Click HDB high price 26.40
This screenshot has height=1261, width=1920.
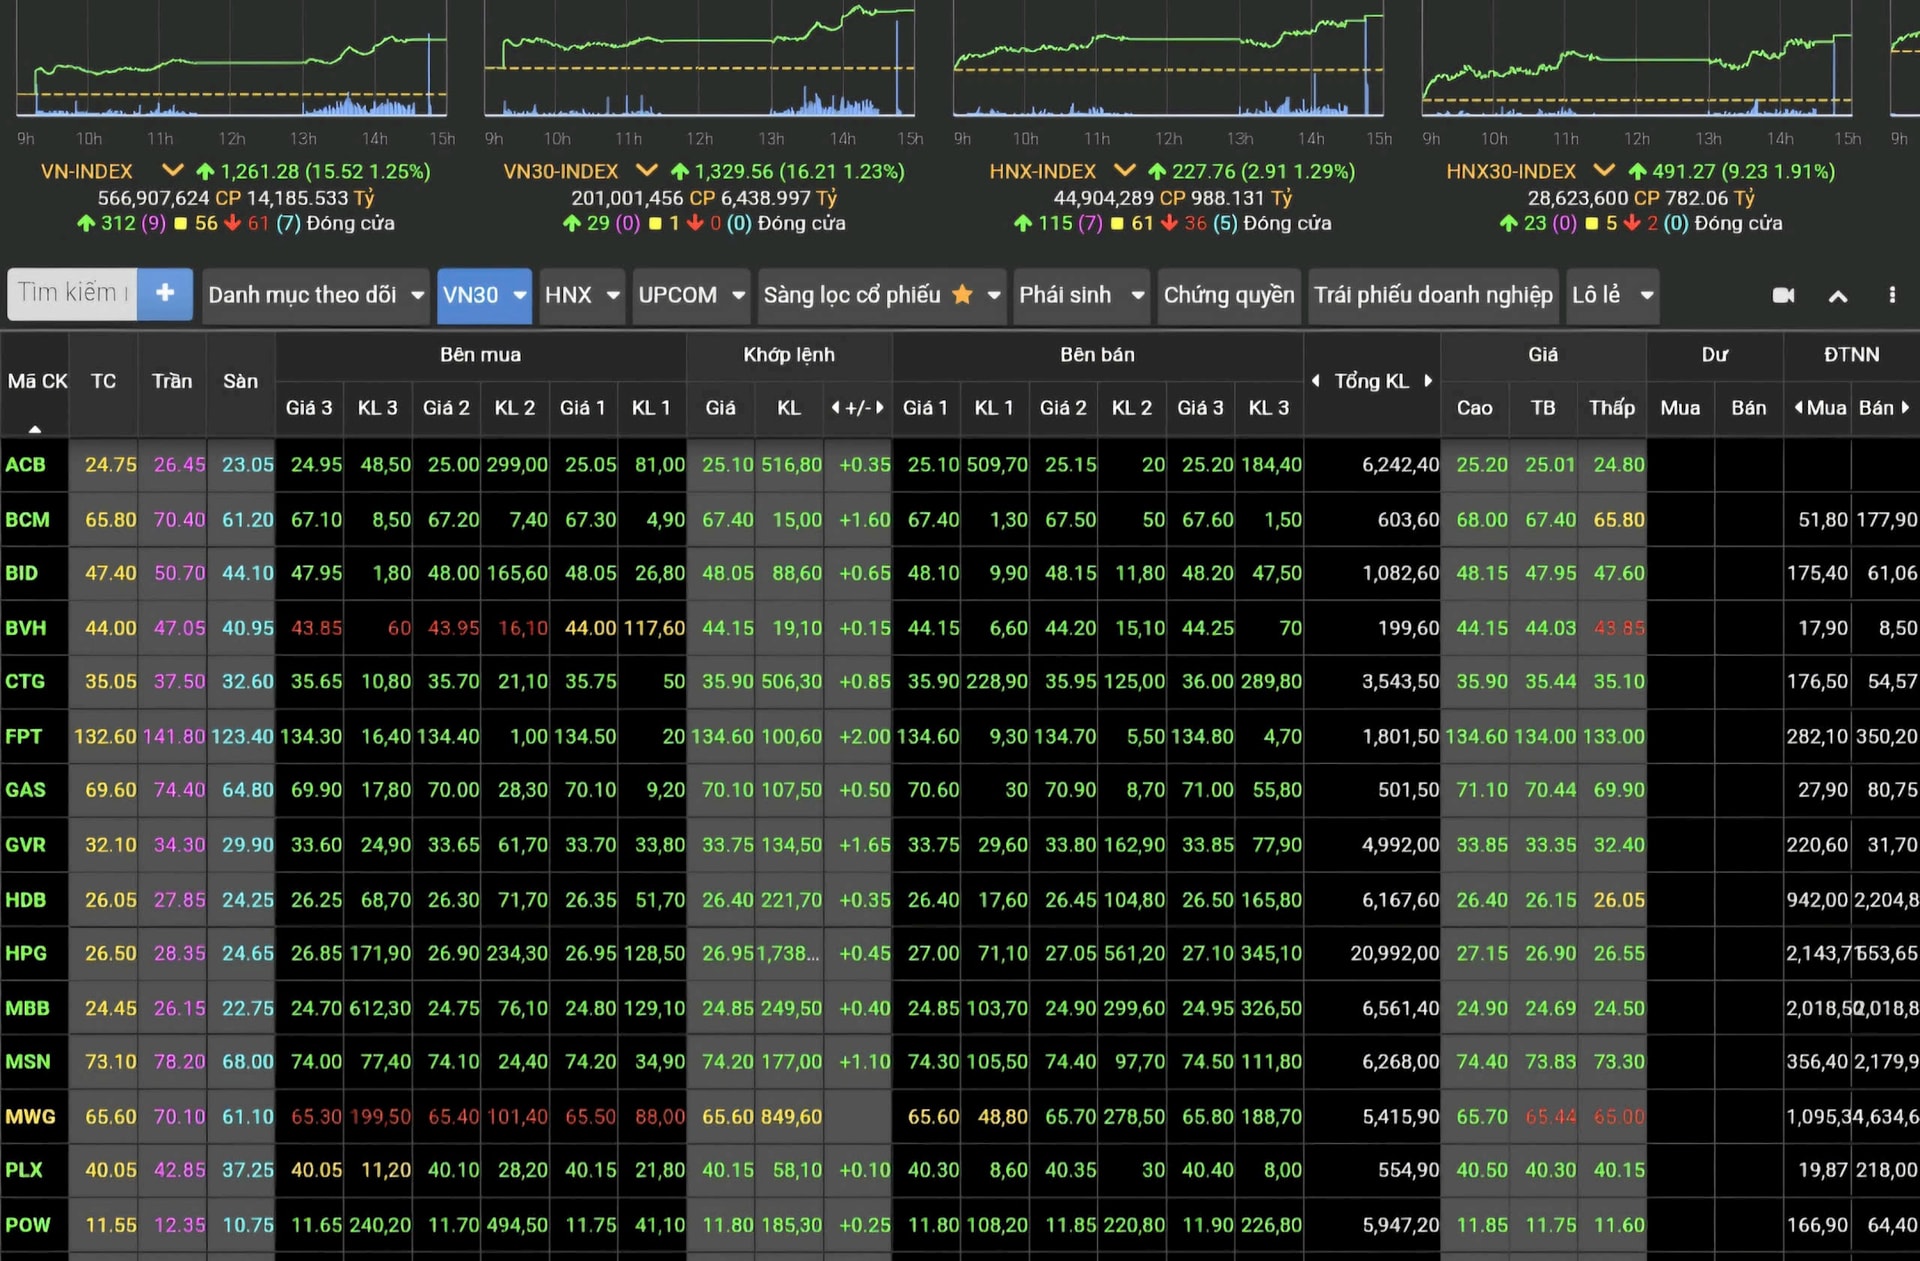(1482, 899)
